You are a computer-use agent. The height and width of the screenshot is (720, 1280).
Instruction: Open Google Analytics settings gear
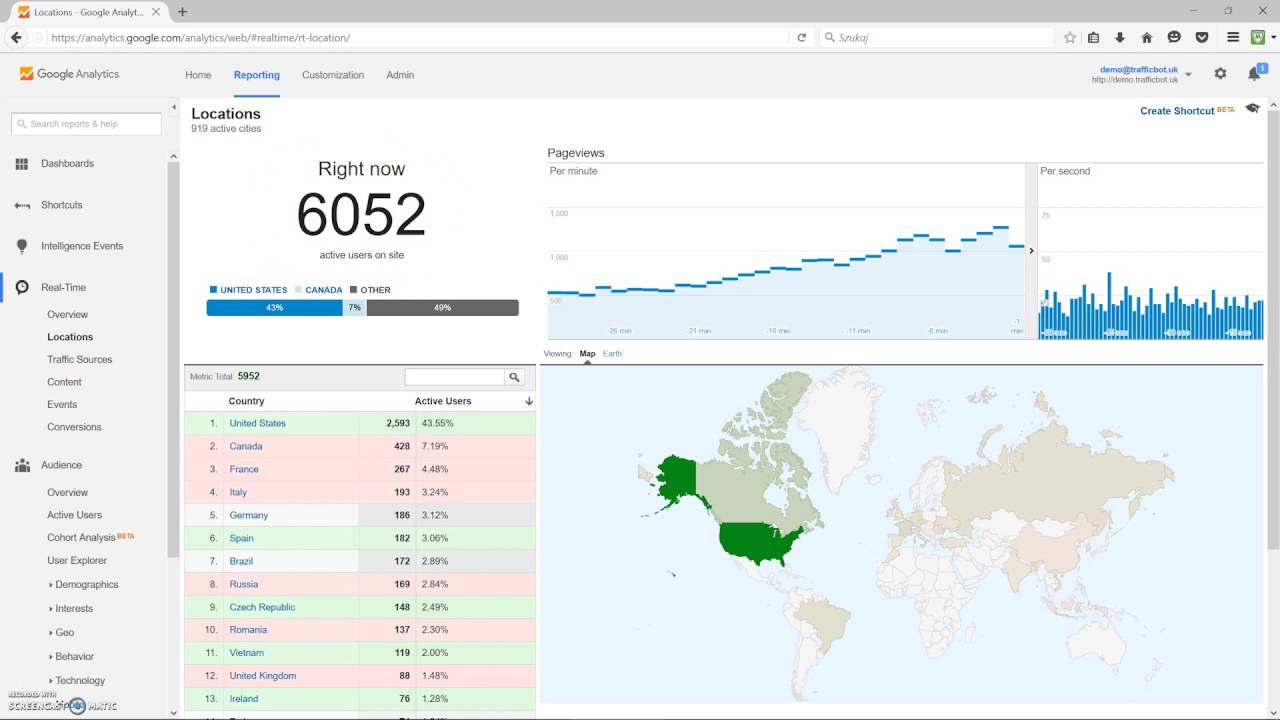coord(1220,73)
